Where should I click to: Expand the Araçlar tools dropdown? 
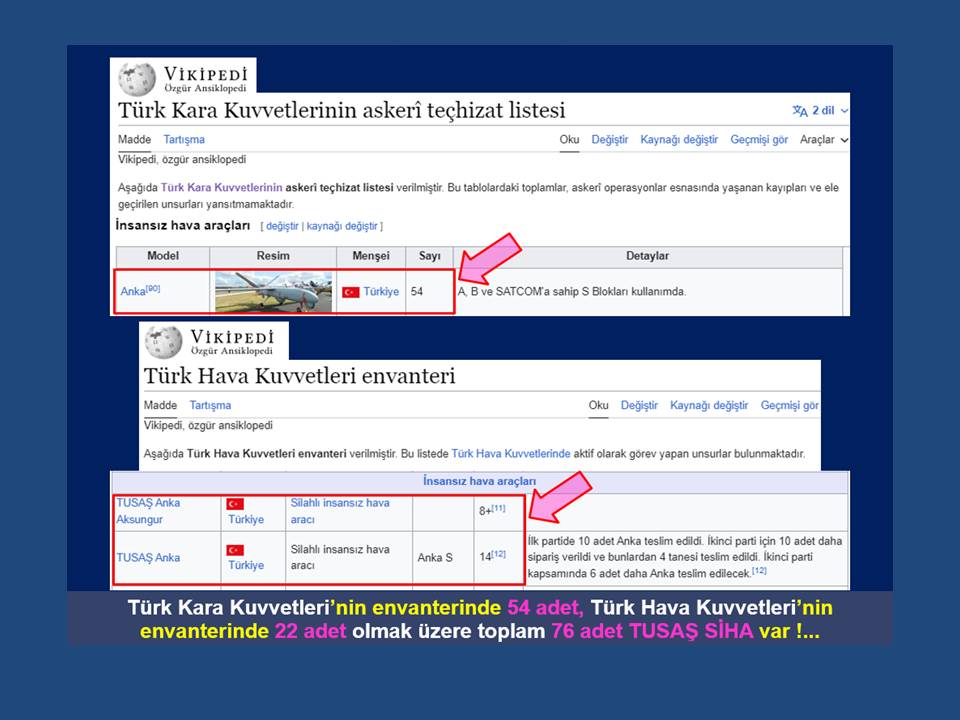pyautogui.click(x=823, y=140)
